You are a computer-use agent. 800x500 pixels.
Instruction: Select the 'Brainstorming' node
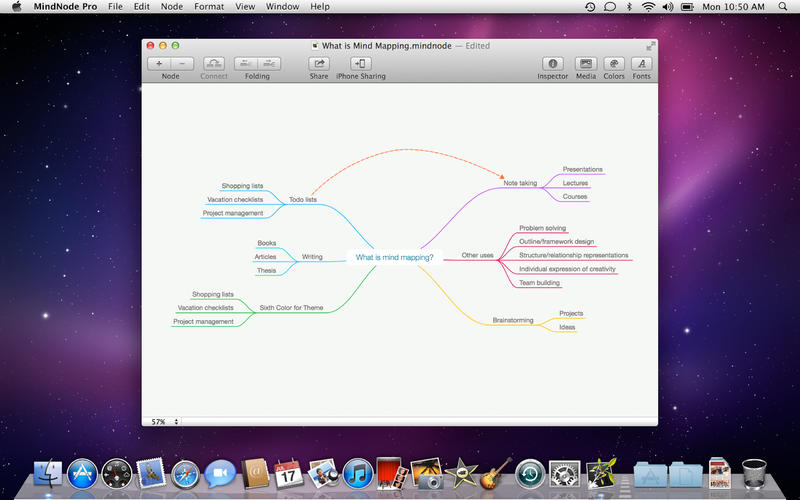pyautogui.click(x=513, y=320)
